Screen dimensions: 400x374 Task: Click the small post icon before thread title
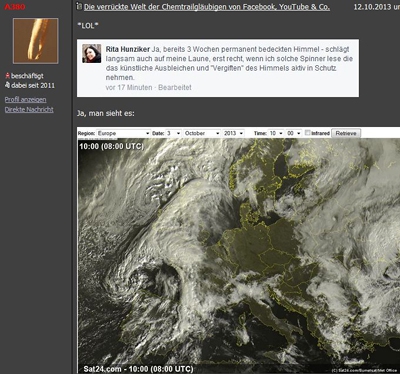pyautogui.click(x=79, y=6)
